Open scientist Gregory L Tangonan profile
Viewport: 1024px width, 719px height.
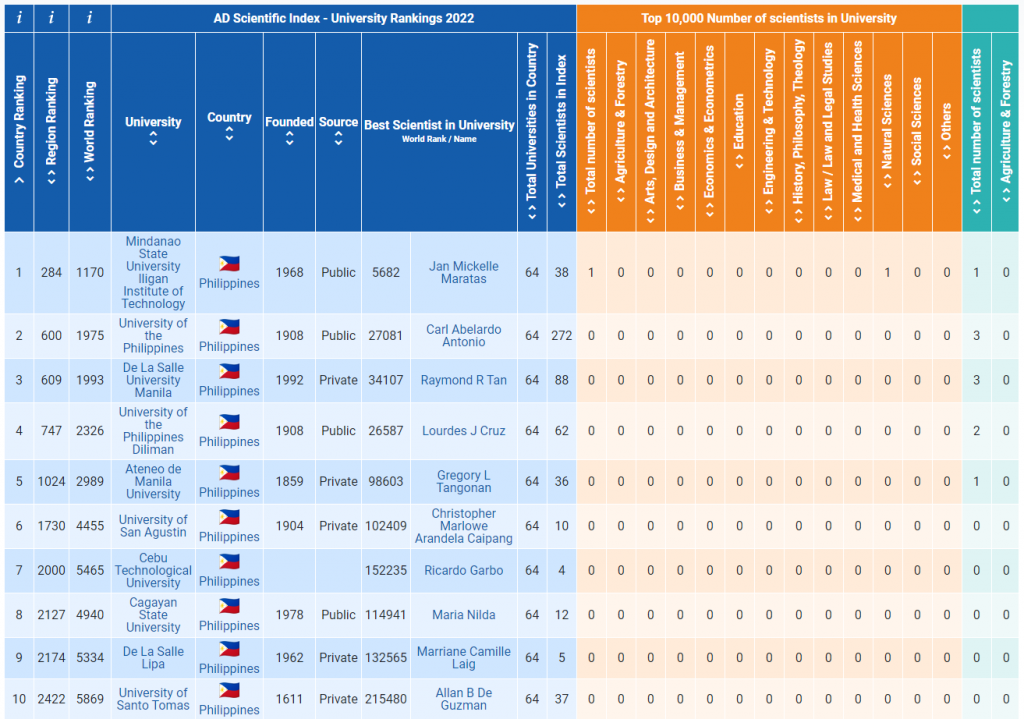(x=464, y=481)
